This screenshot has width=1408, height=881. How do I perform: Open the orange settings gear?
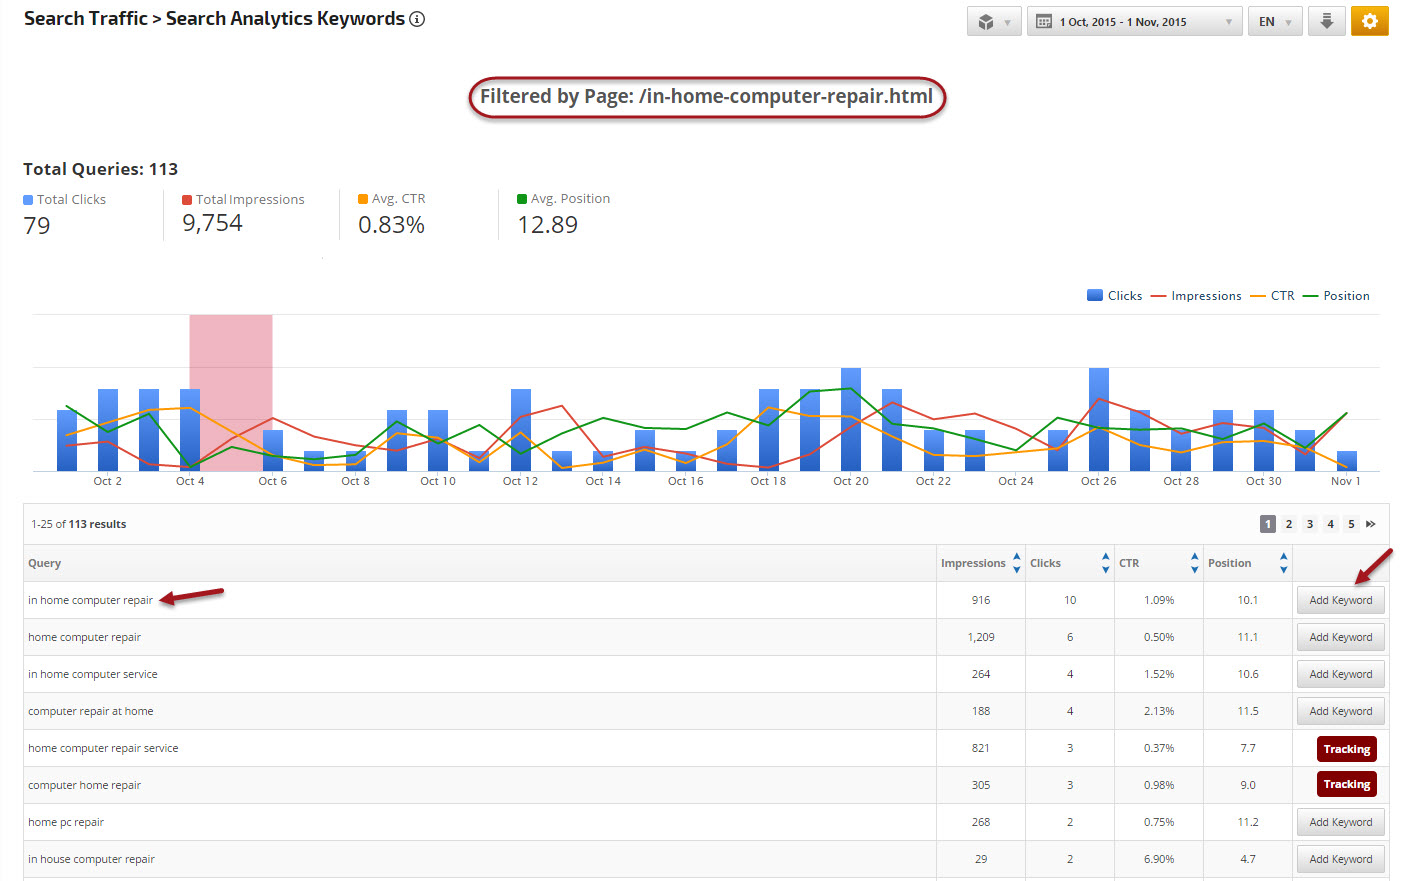1369,21
